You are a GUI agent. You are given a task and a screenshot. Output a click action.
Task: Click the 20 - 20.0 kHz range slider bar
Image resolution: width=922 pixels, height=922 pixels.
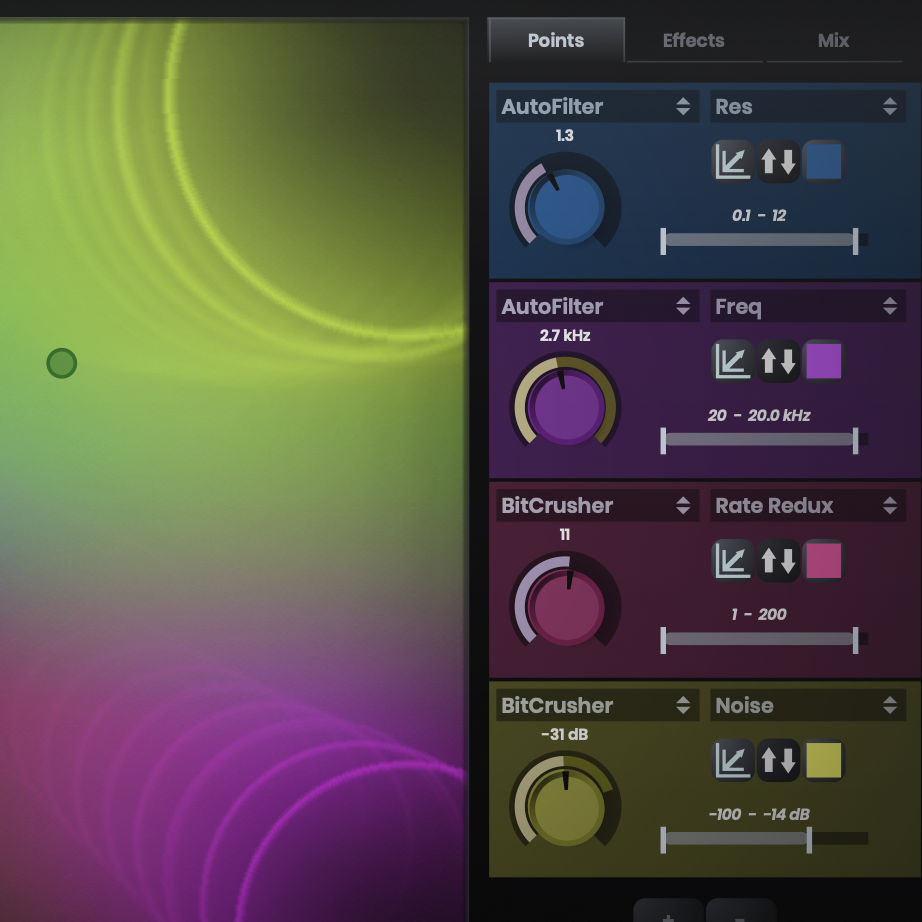(x=759, y=440)
